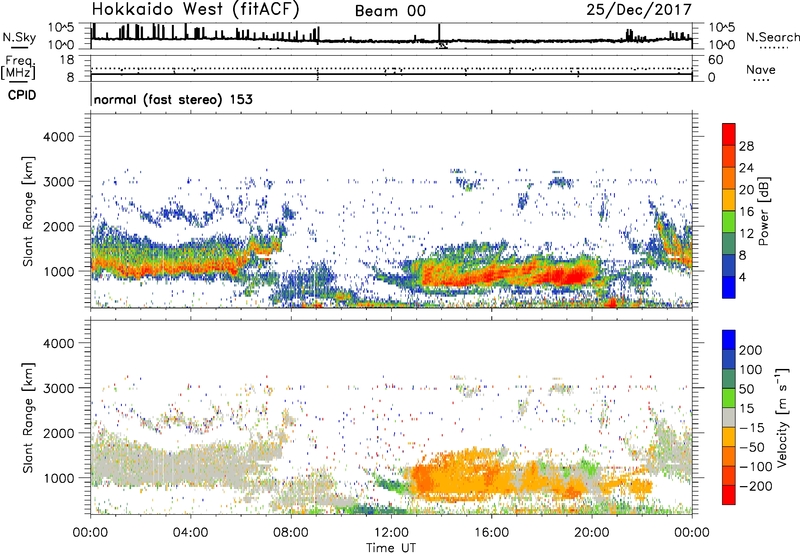Select the "50" label on the Velocity scale
This screenshot has height=554, width=800.
[x=746, y=389]
